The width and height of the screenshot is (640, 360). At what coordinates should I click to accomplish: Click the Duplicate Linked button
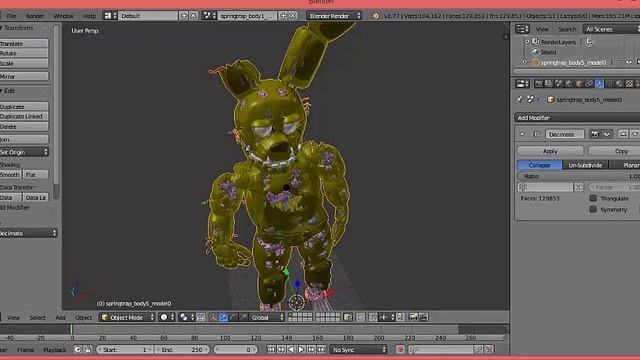pyautogui.click(x=24, y=116)
